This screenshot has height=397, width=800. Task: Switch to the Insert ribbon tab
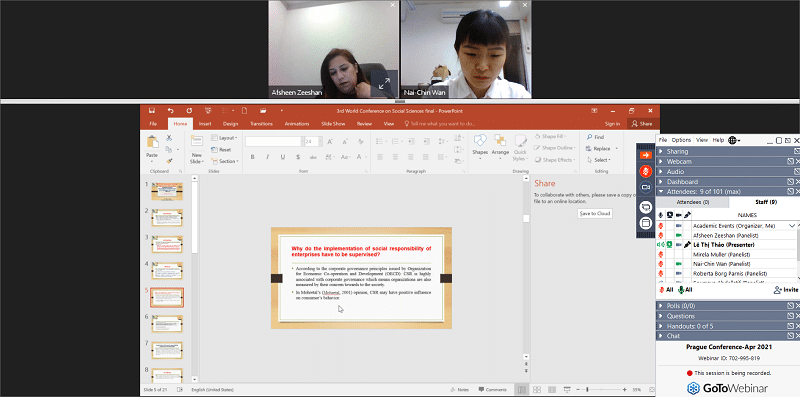(x=205, y=124)
